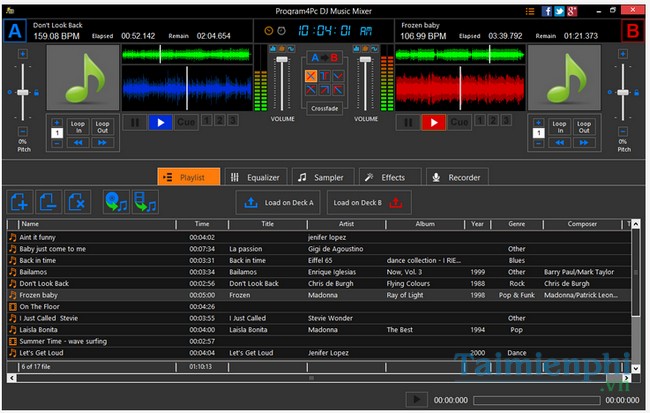
Task: Raise pitch with Deck B plus button
Action: [x=623, y=53]
